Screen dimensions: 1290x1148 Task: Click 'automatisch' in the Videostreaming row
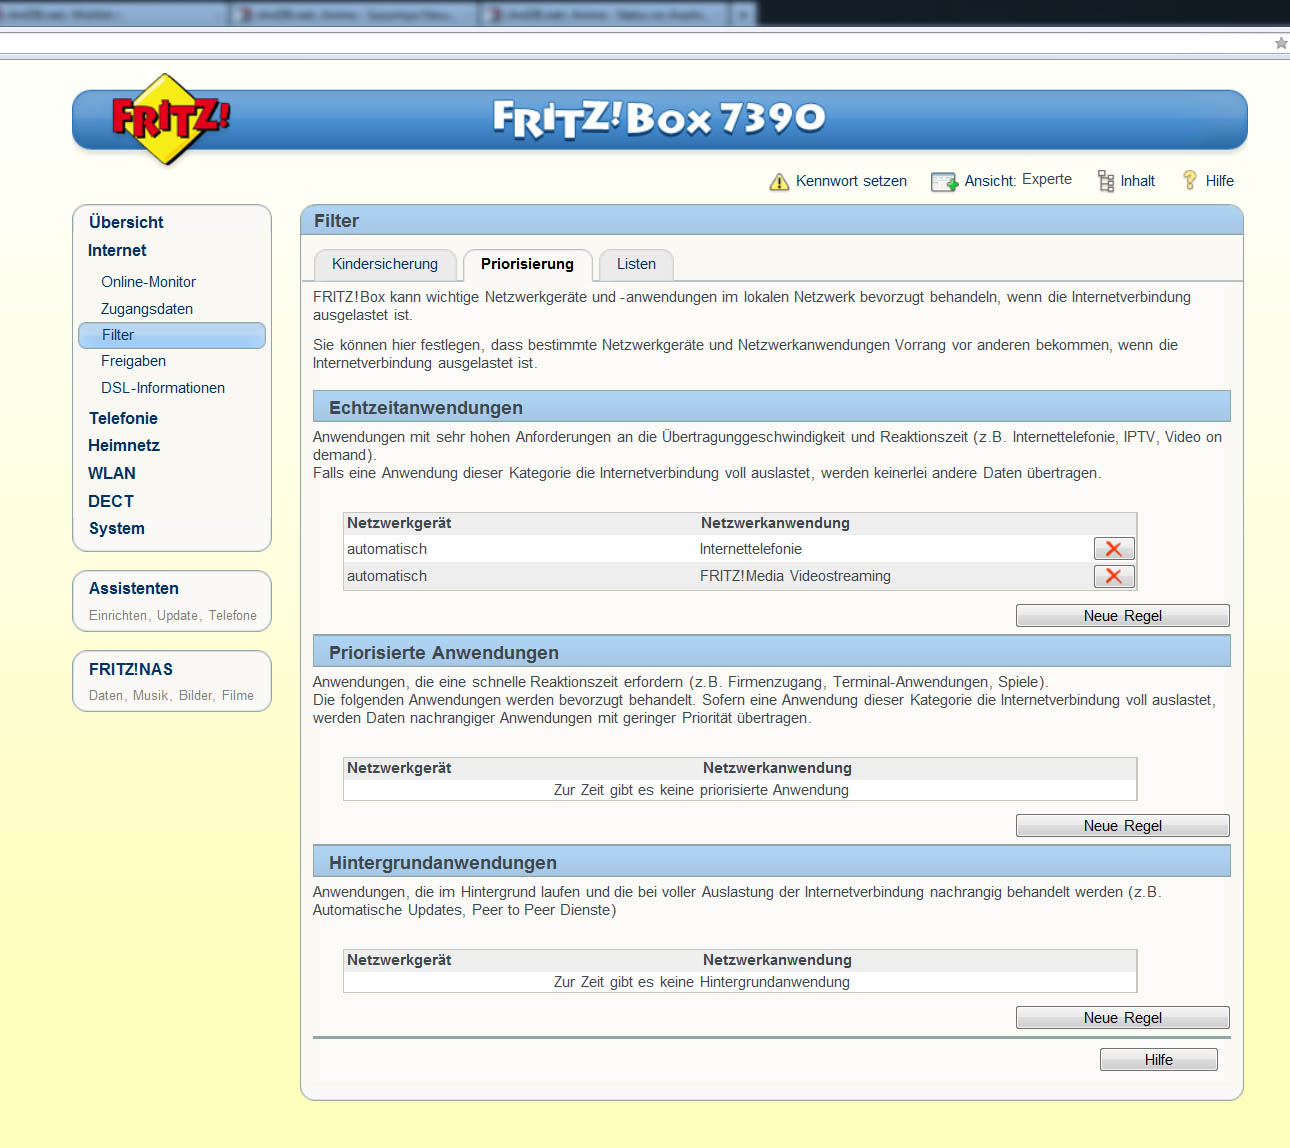tap(387, 576)
